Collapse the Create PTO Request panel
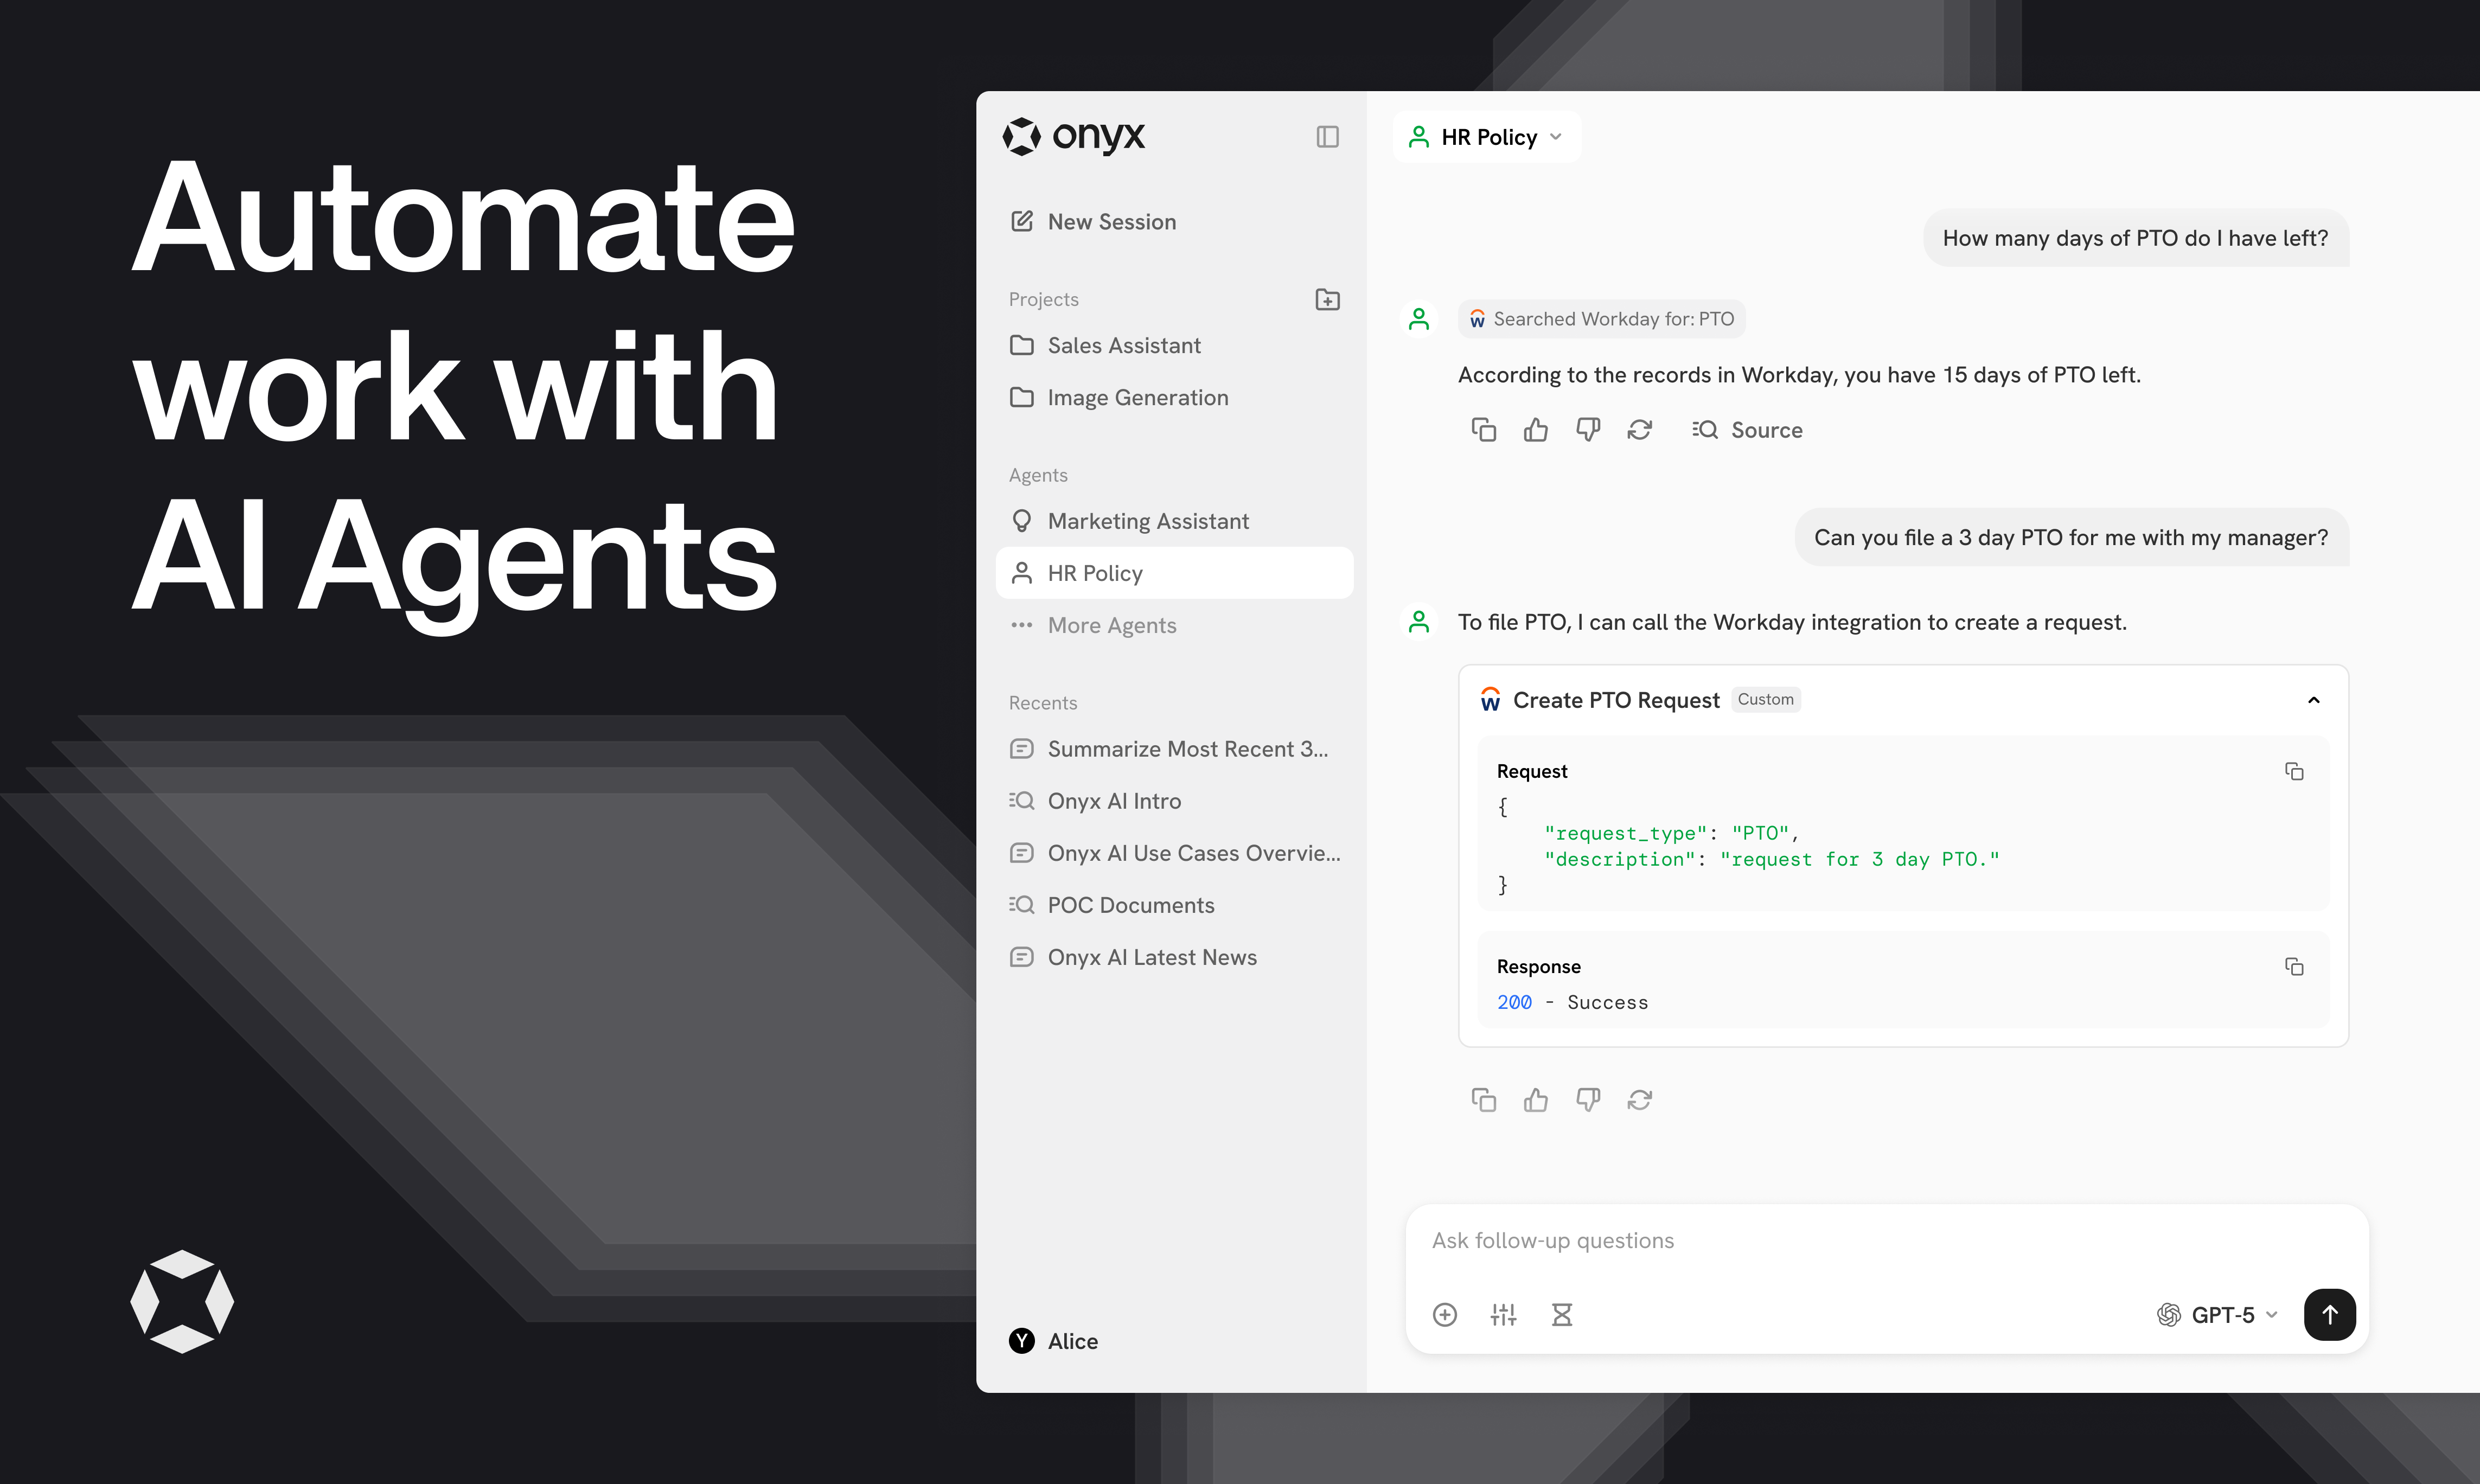The image size is (2480, 1484). click(x=2313, y=700)
